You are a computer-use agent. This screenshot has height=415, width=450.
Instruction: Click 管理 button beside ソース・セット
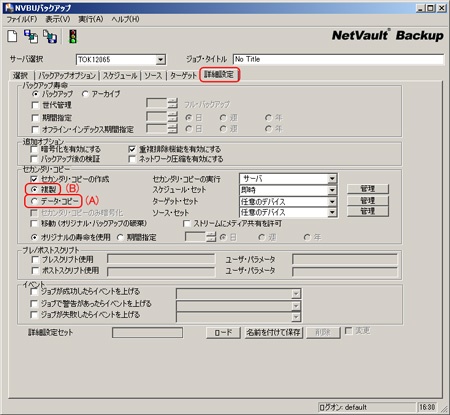[x=368, y=211]
